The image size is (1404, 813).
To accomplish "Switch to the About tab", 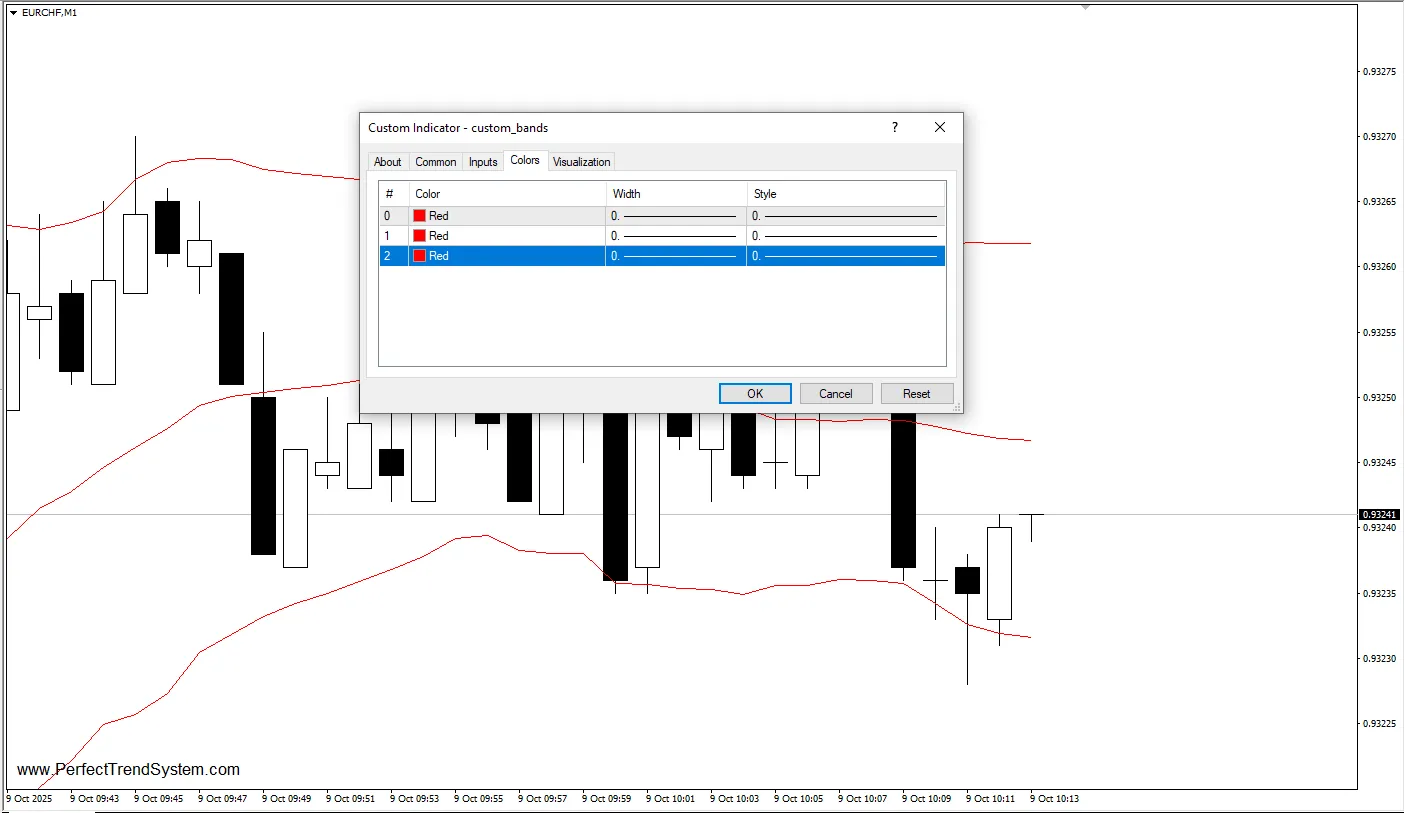I will click(x=388, y=162).
